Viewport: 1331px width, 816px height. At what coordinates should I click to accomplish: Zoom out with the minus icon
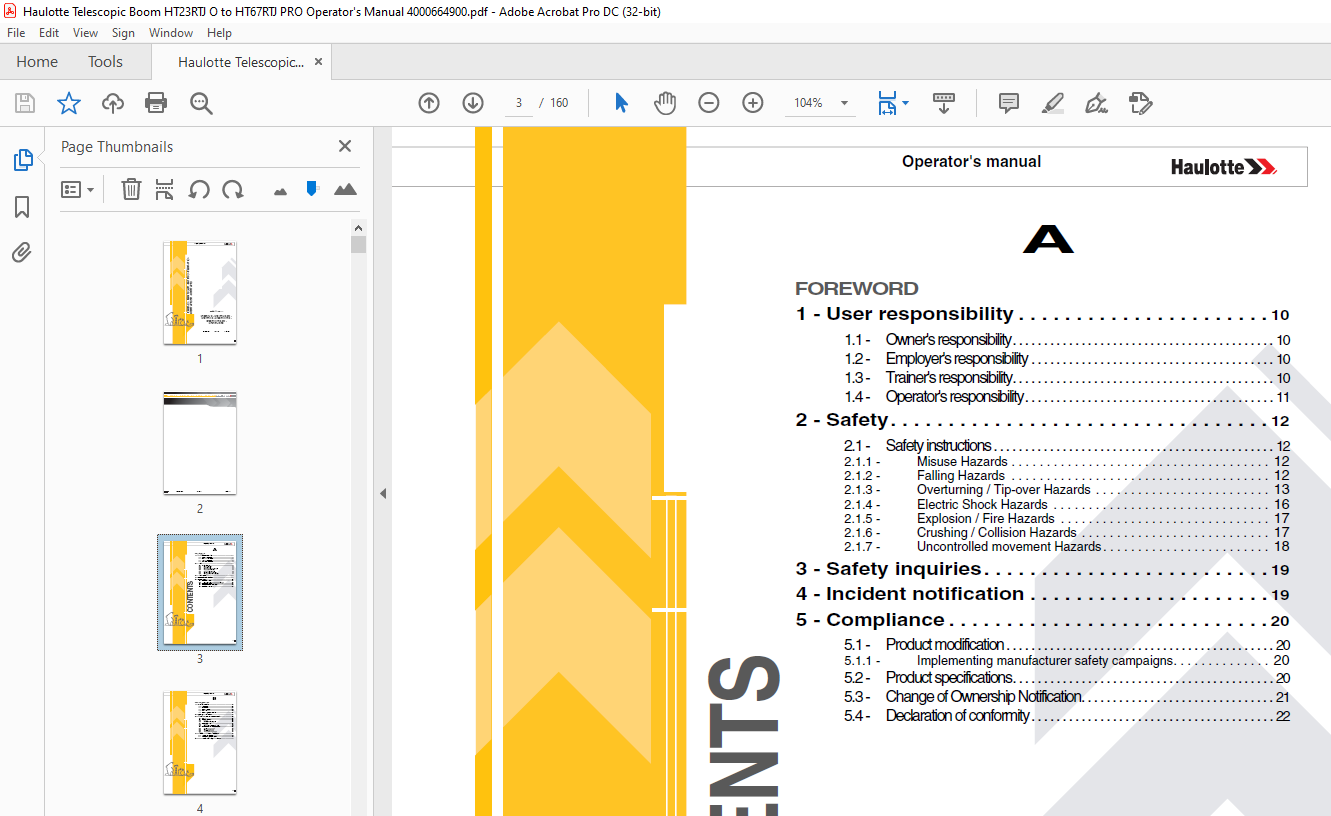coord(709,103)
